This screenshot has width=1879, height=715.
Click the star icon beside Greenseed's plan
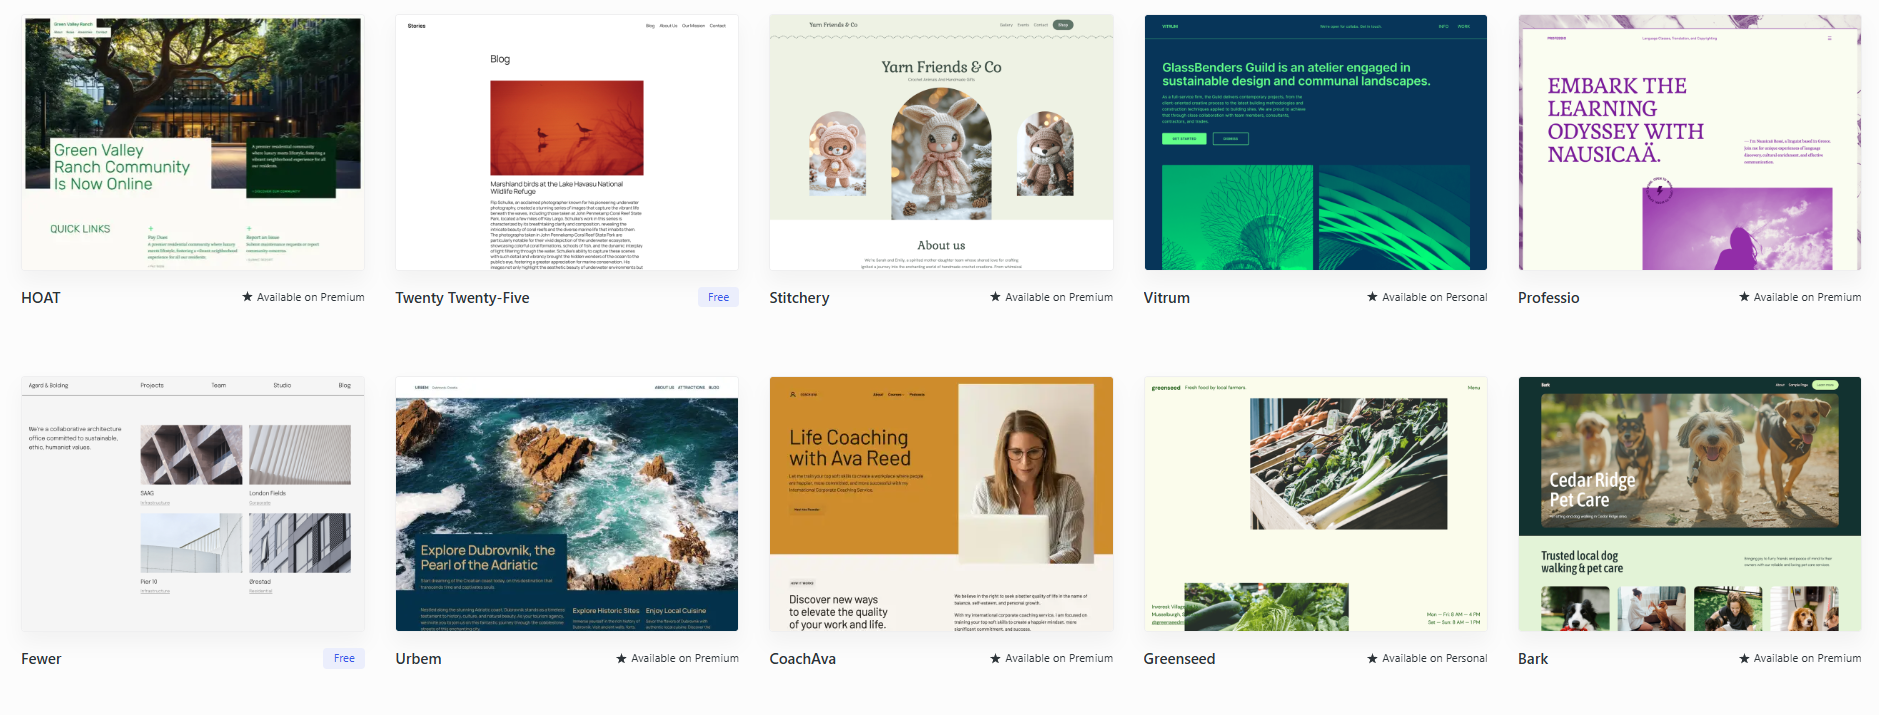tap(1372, 658)
